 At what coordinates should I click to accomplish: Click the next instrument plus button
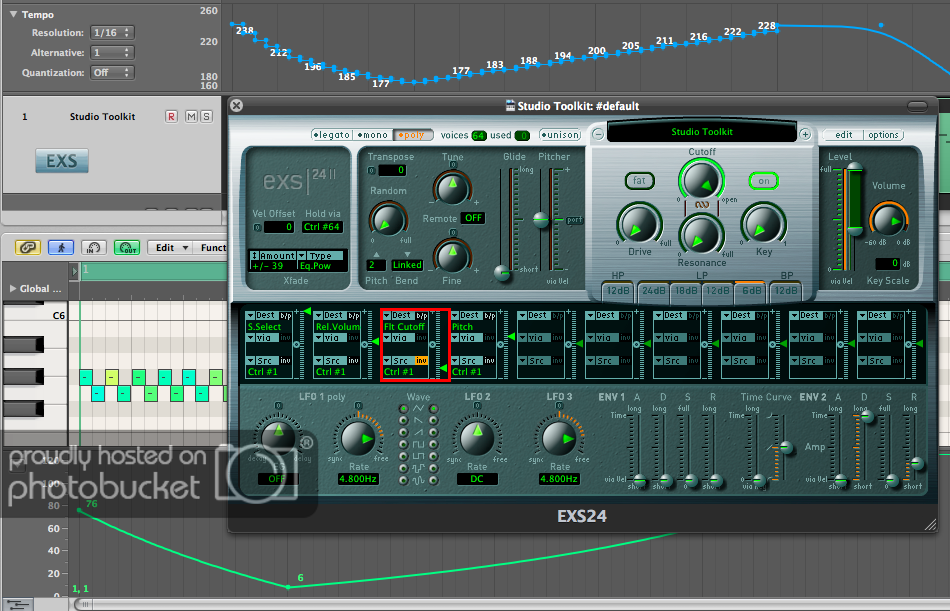point(805,133)
